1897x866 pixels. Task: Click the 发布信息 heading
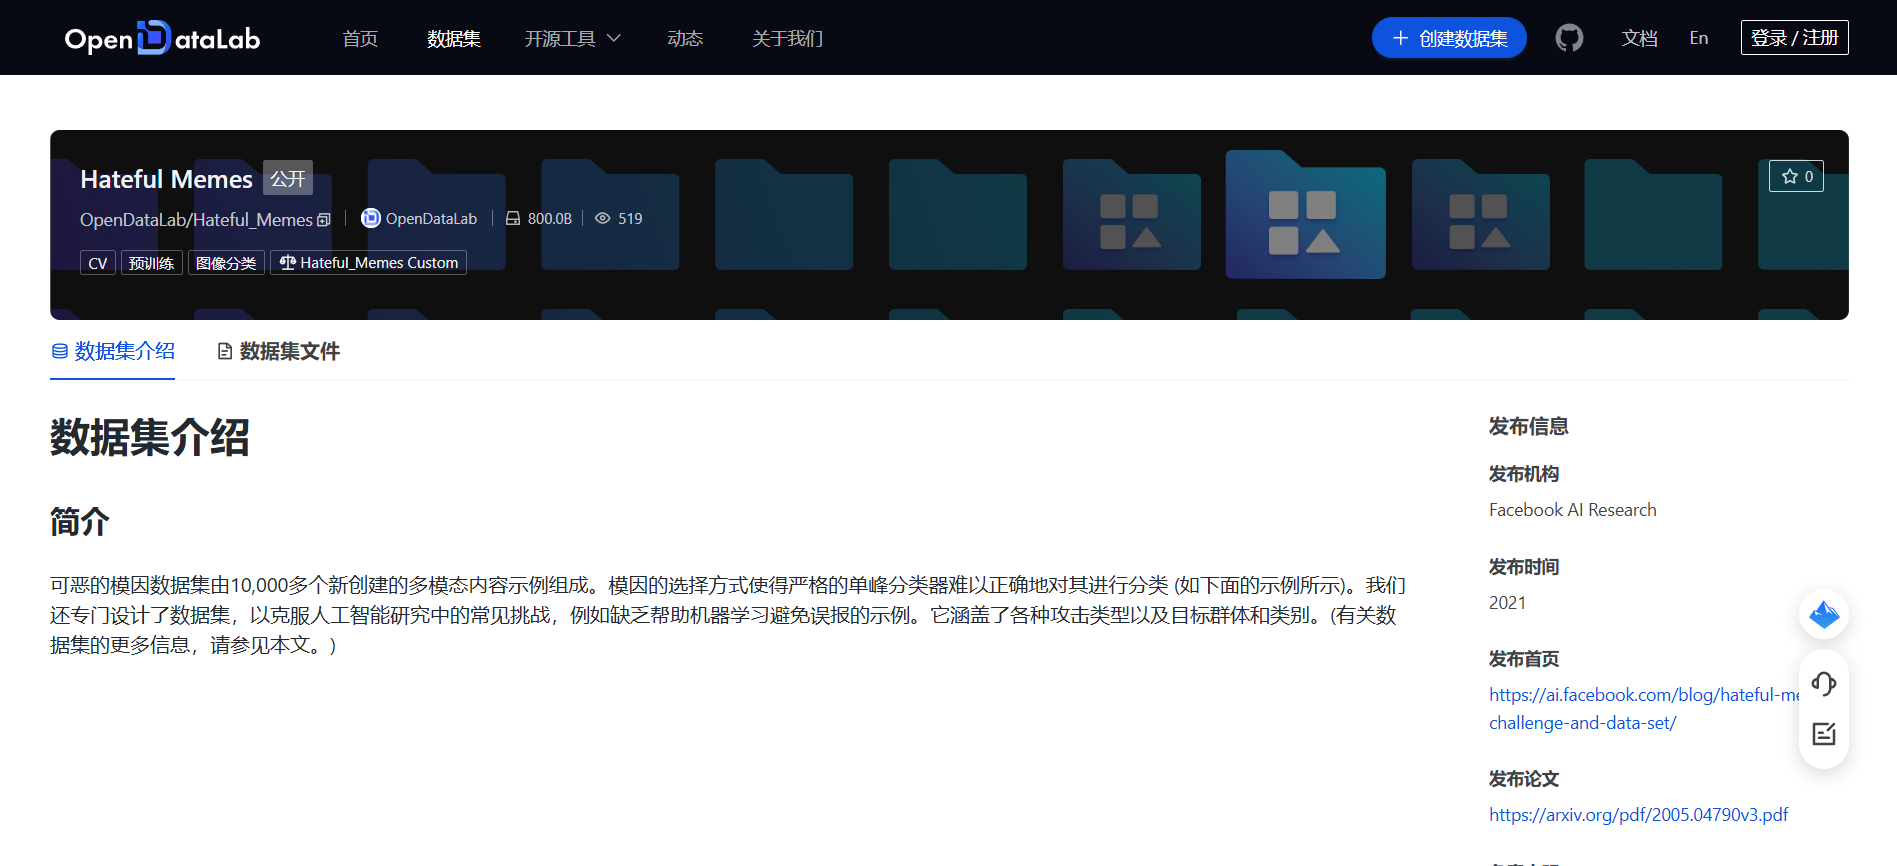(1528, 426)
